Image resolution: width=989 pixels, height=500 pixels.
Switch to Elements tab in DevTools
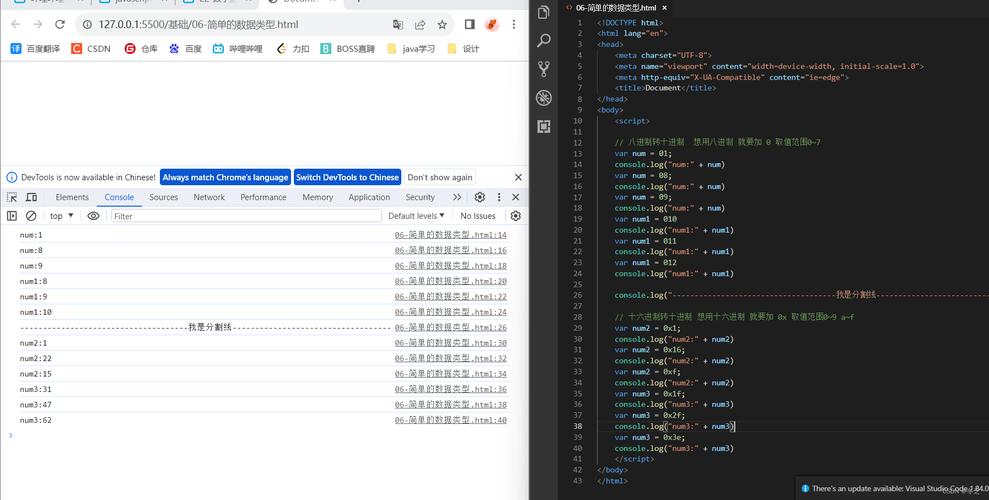pos(72,197)
